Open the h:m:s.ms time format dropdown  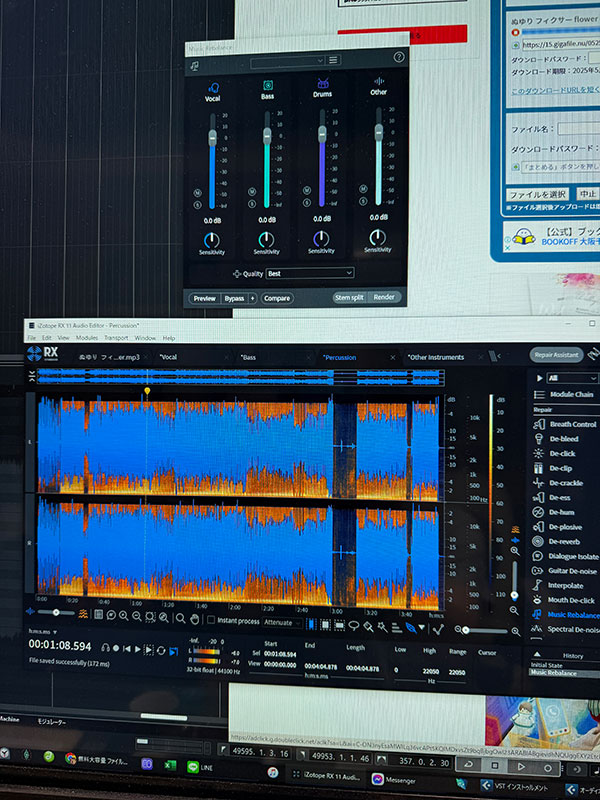click(x=42, y=632)
